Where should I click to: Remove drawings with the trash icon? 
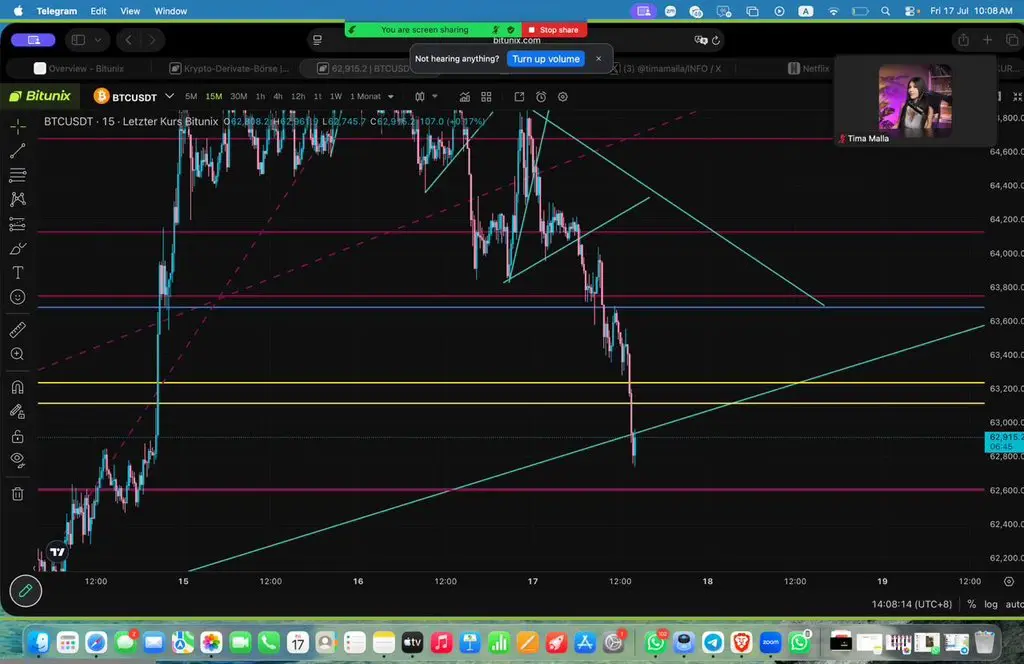pos(18,494)
